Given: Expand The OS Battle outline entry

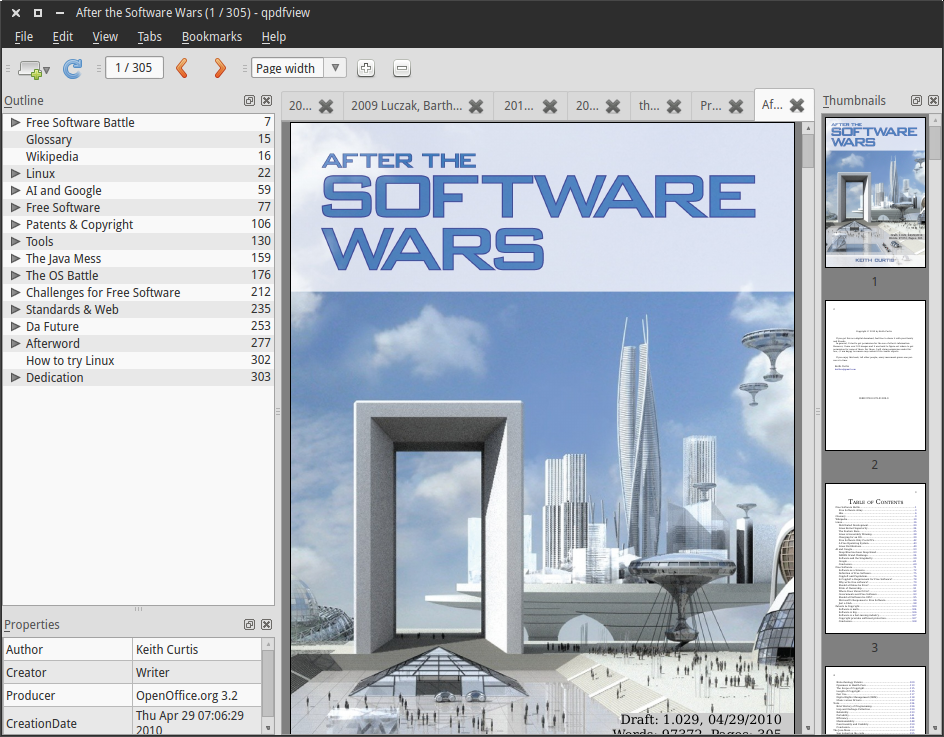Looking at the screenshot, I should pos(16,275).
